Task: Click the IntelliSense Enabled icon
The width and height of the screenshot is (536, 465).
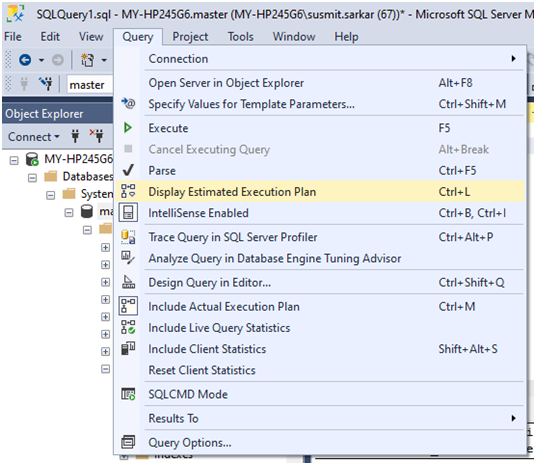Action: click(128, 213)
